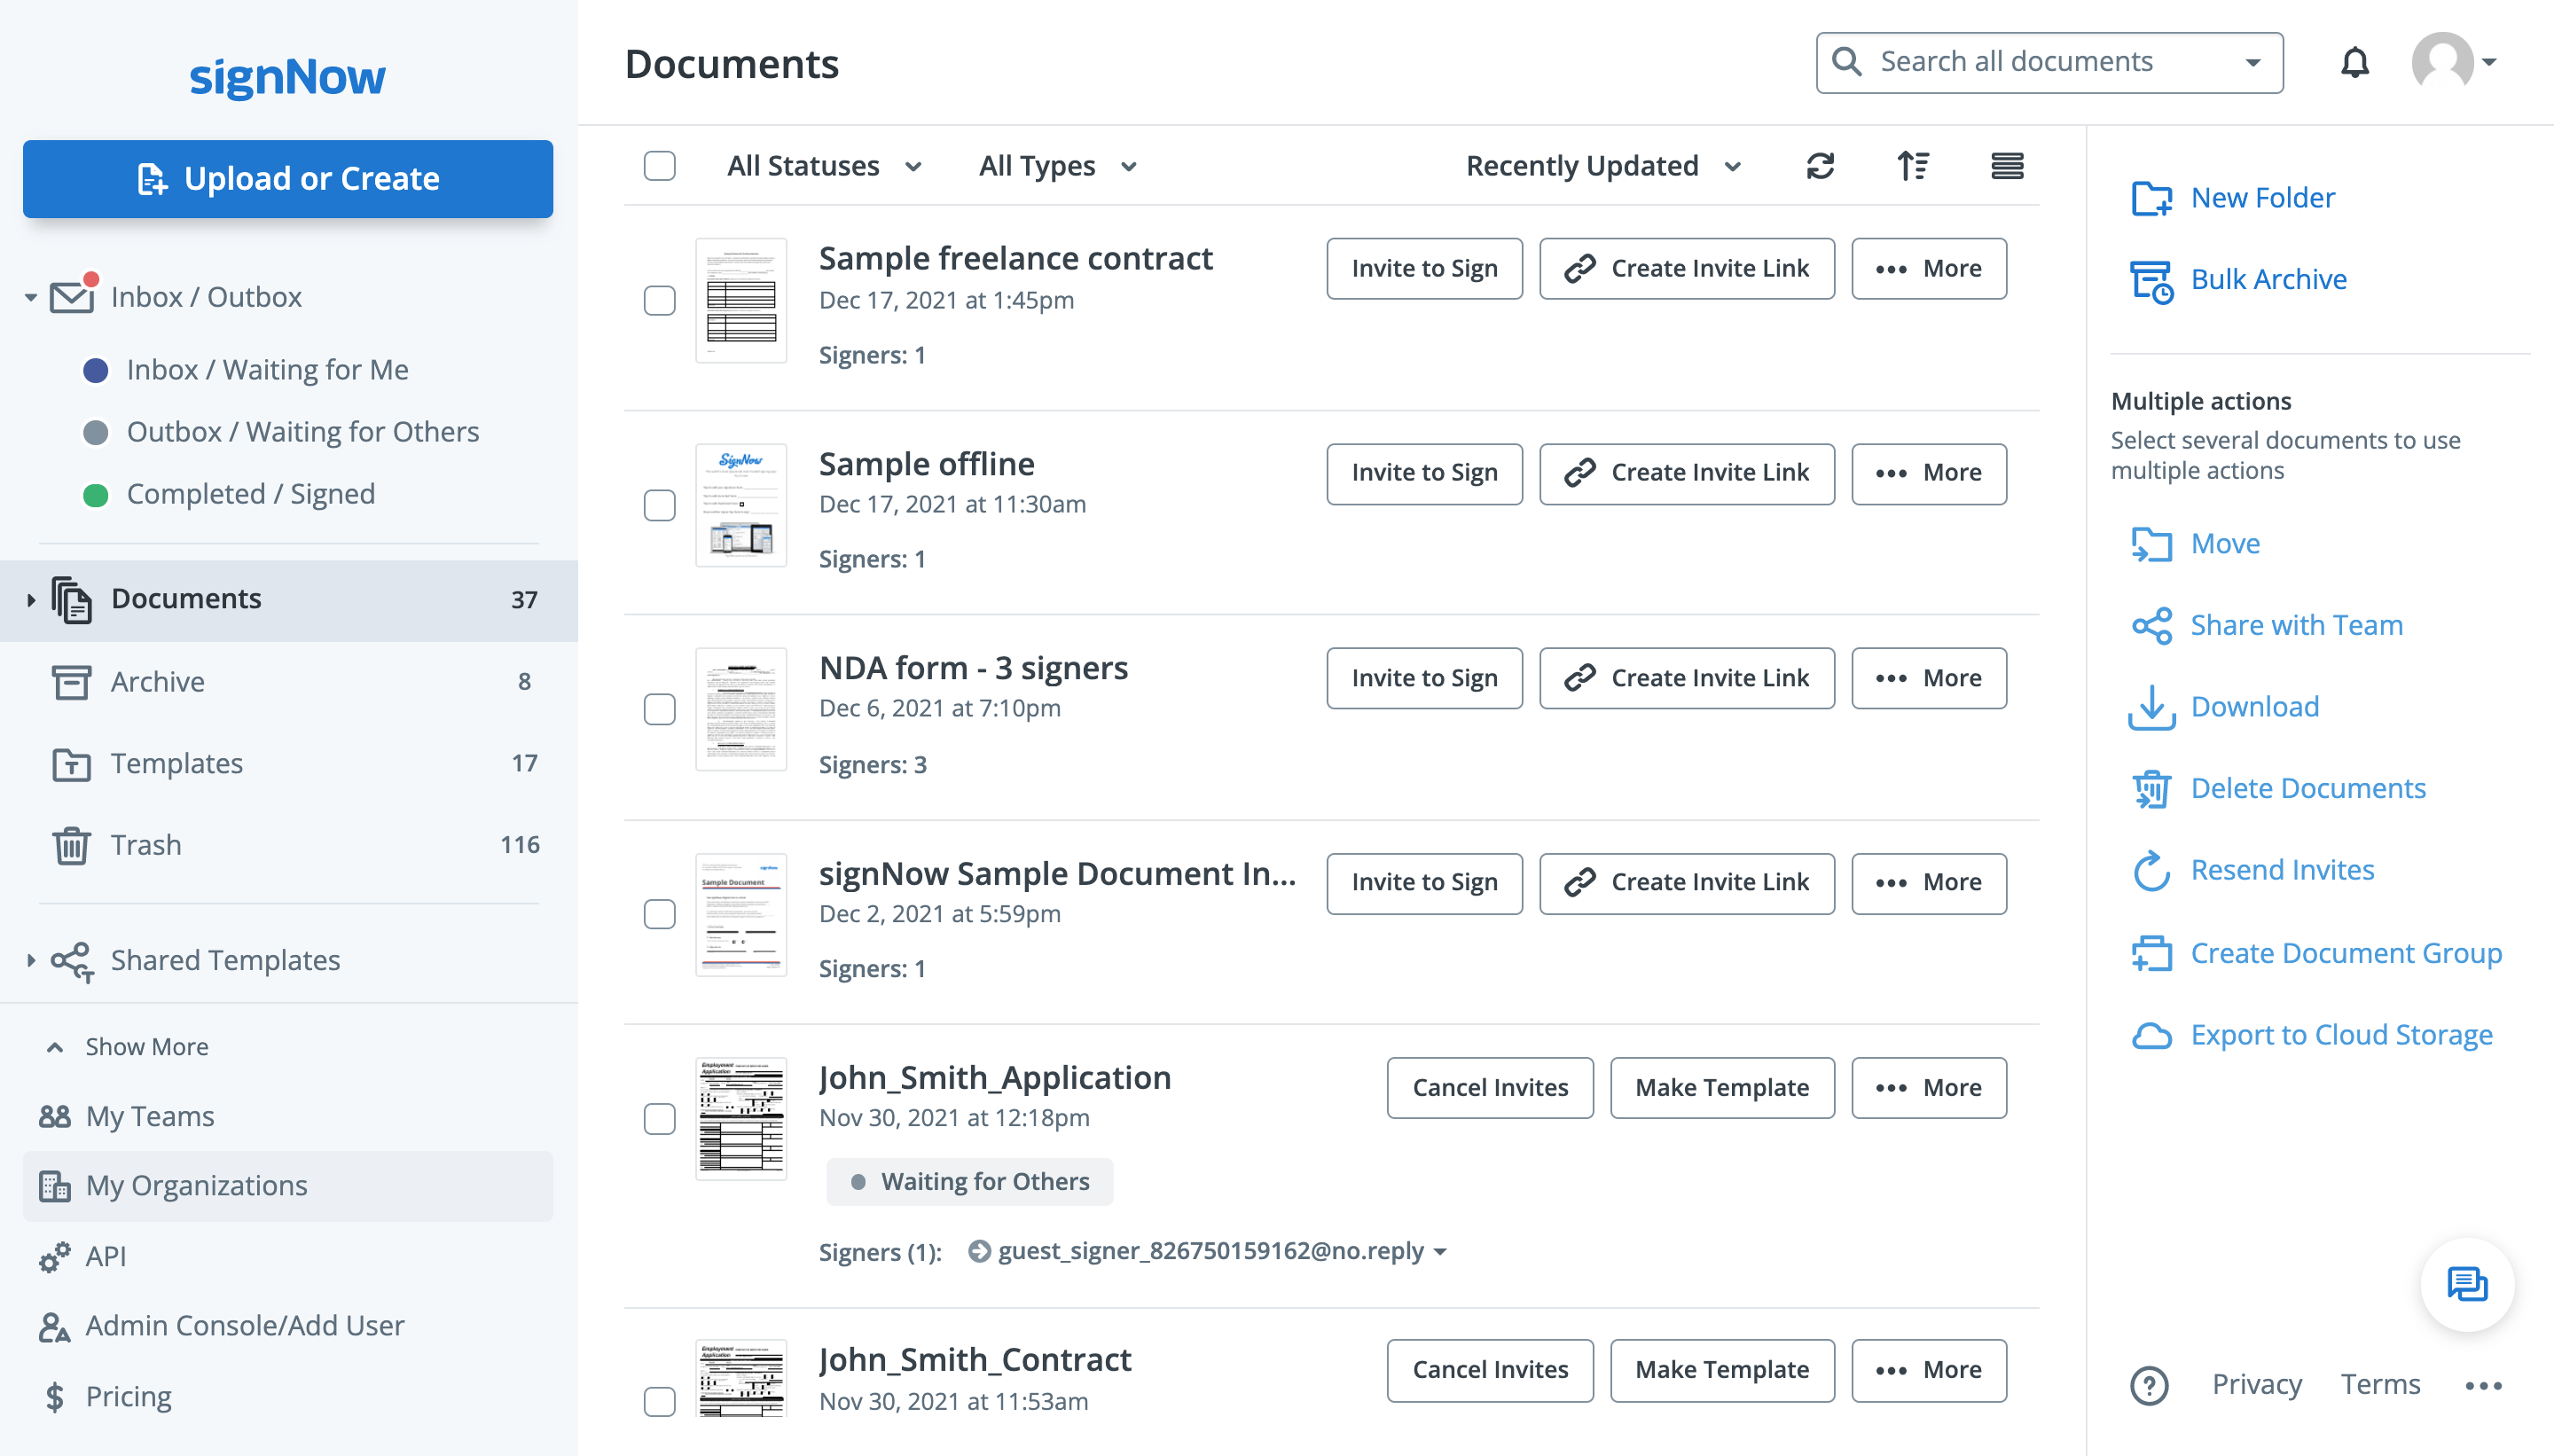Click the help question mark icon
The height and width of the screenshot is (1456, 2554).
coord(2149,1385)
